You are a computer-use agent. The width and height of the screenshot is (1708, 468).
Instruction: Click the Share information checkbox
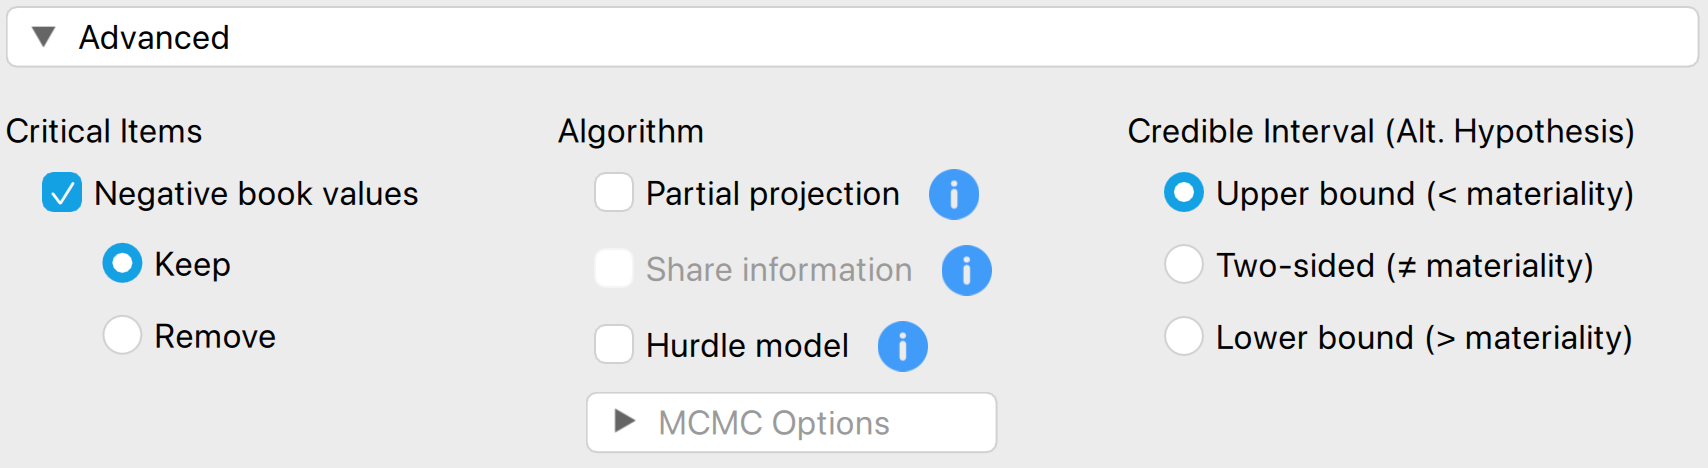(x=614, y=269)
